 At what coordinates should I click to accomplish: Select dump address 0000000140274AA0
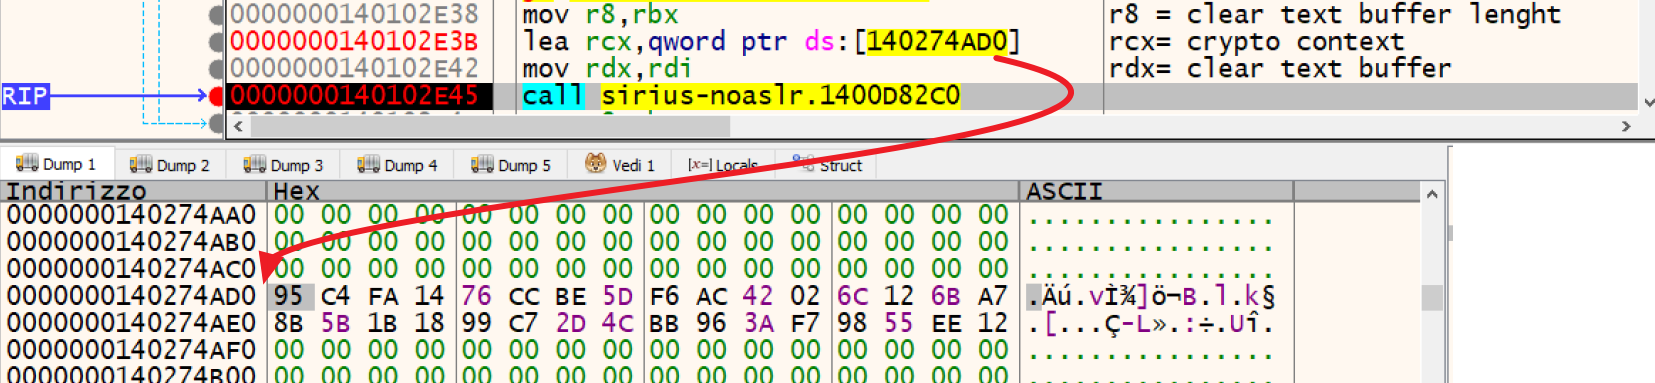[x=131, y=215]
